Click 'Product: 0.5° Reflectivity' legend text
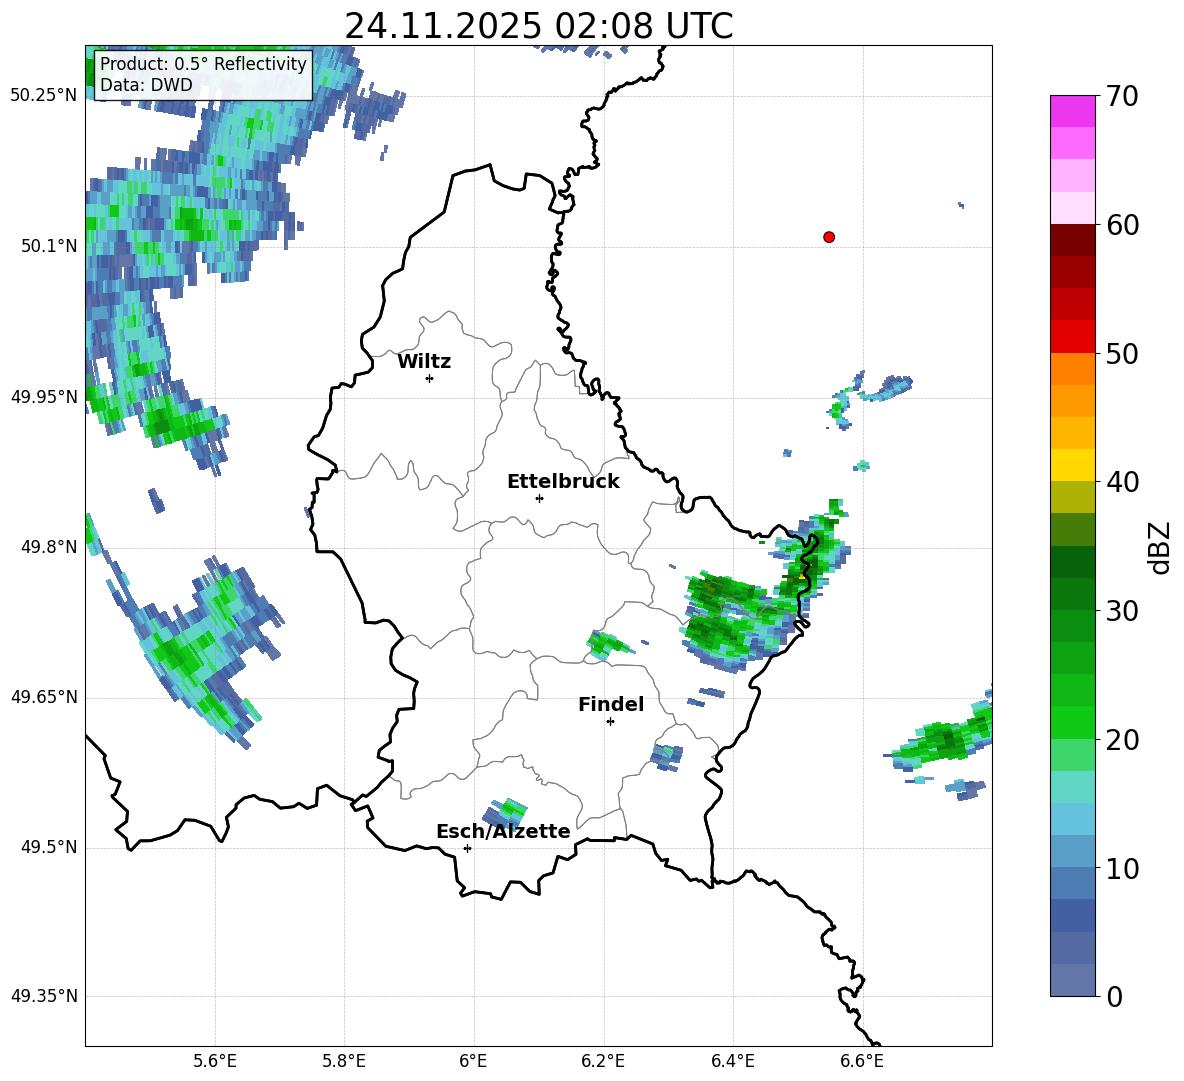Image resolution: width=1184 pixels, height=1081 pixels. 203,63
